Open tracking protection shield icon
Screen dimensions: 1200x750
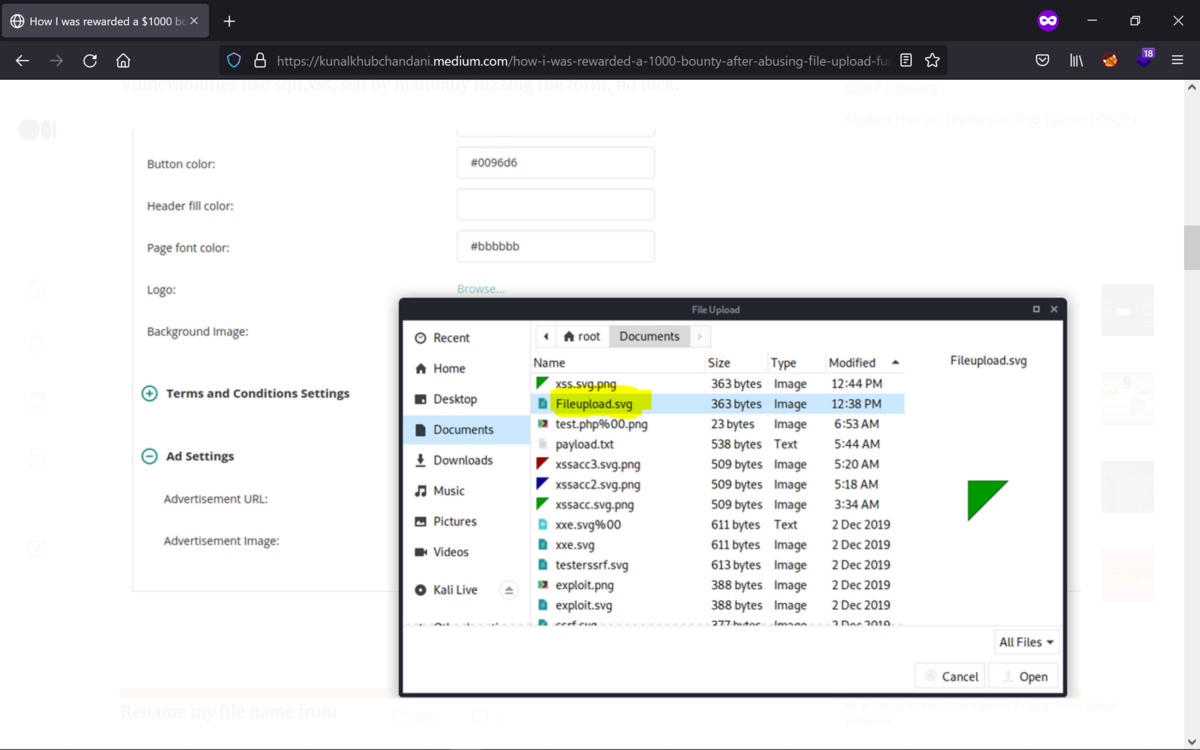coord(234,60)
